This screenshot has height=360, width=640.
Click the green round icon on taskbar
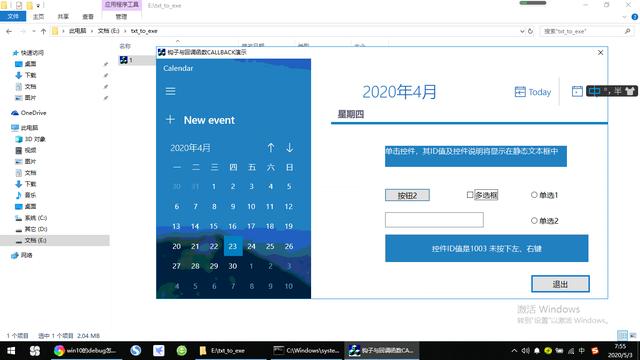coord(182,350)
